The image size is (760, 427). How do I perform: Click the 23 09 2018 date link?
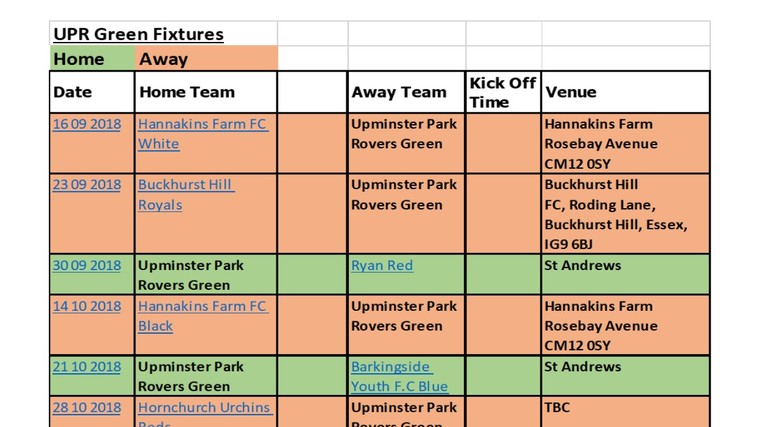pyautogui.click(x=86, y=185)
